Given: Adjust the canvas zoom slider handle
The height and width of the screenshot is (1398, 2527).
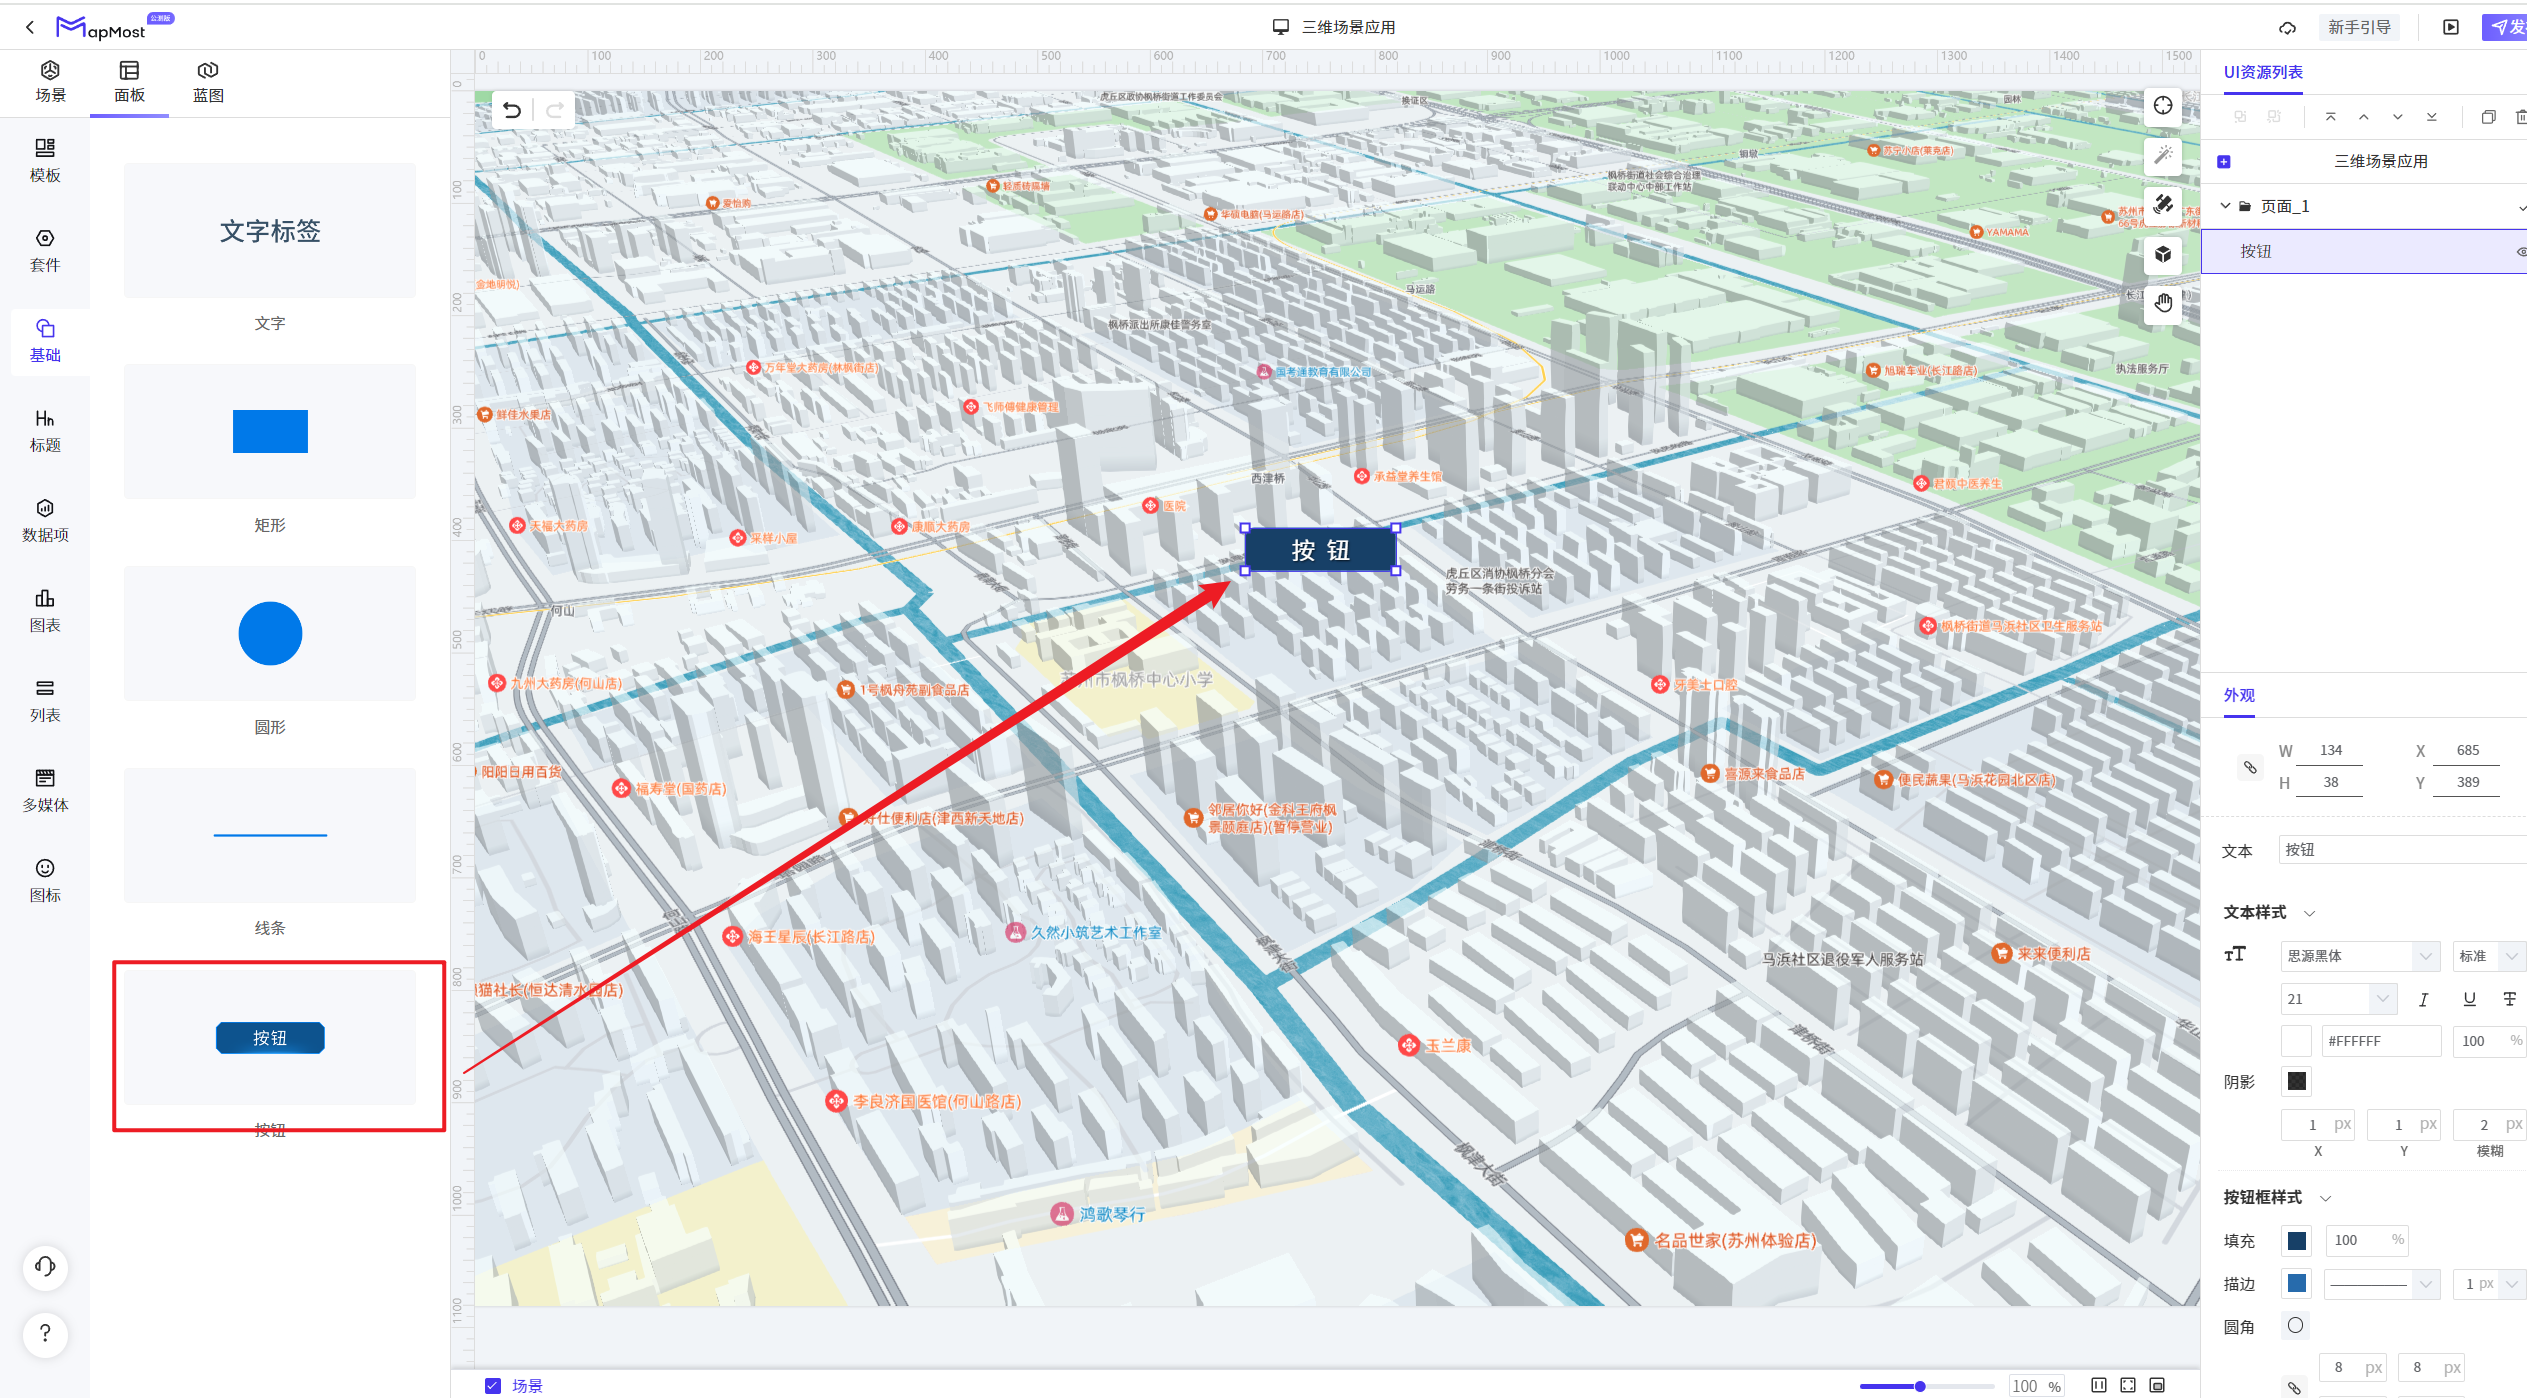Looking at the screenshot, I should [x=1920, y=1386].
